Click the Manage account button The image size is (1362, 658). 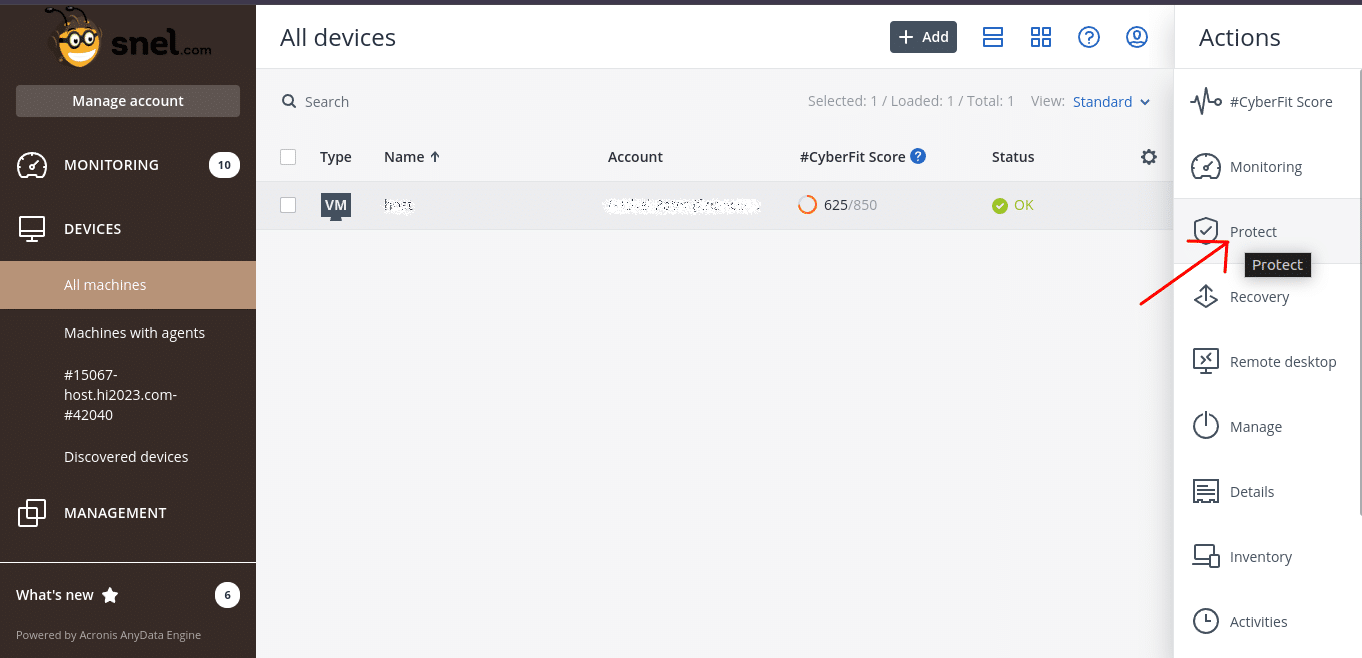[128, 101]
